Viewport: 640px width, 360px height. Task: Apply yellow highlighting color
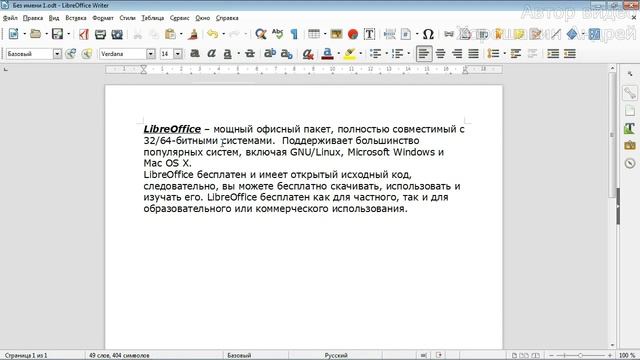[349, 54]
